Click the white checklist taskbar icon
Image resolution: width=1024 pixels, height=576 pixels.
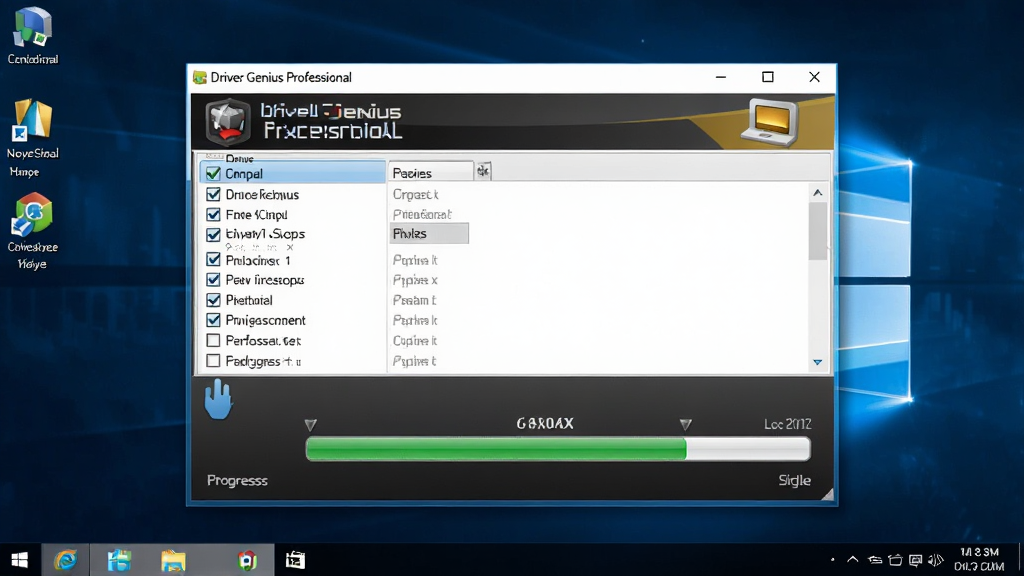coord(295,560)
